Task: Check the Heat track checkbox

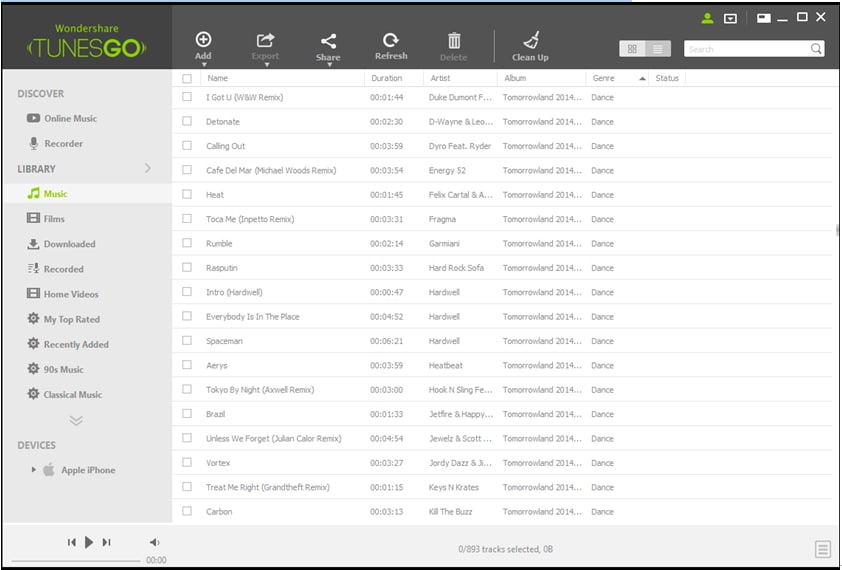Action: click(x=187, y=194)
